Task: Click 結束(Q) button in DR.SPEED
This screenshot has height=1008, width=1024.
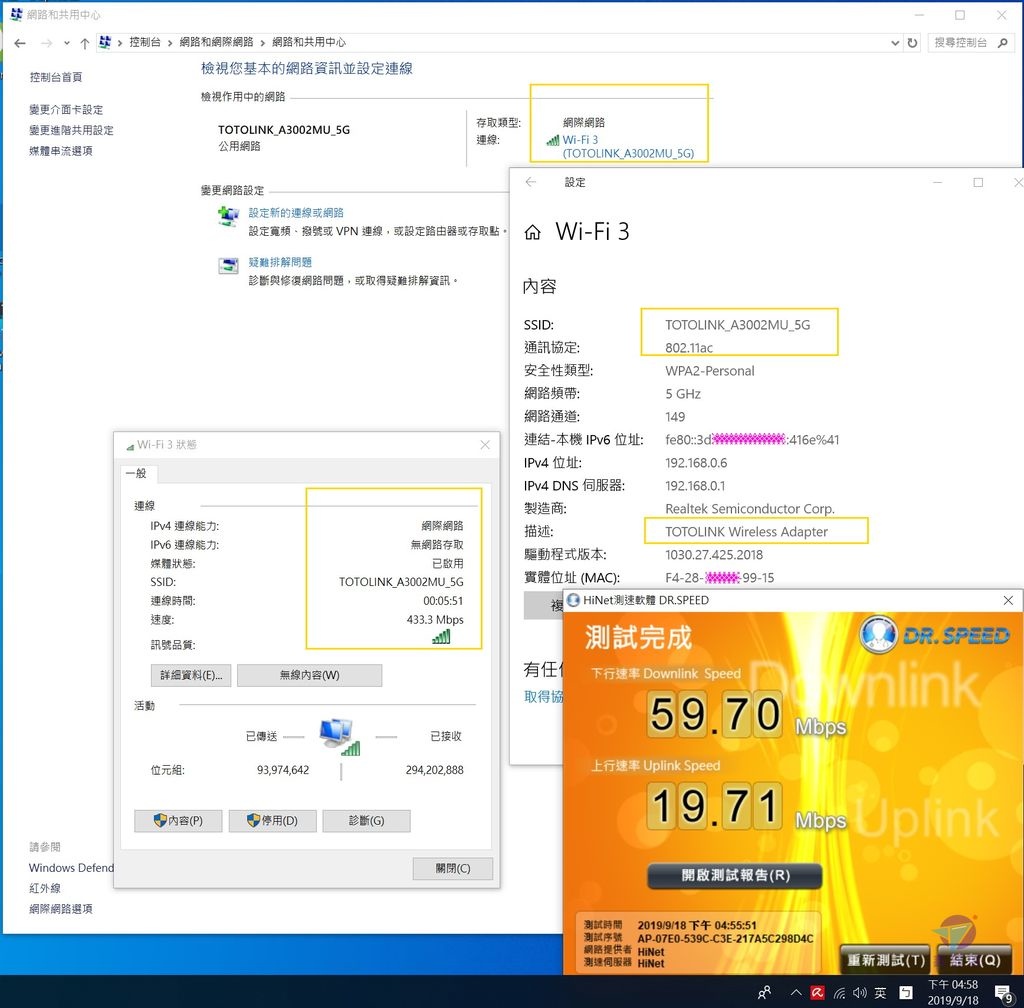Action: [x=974, y=960]
